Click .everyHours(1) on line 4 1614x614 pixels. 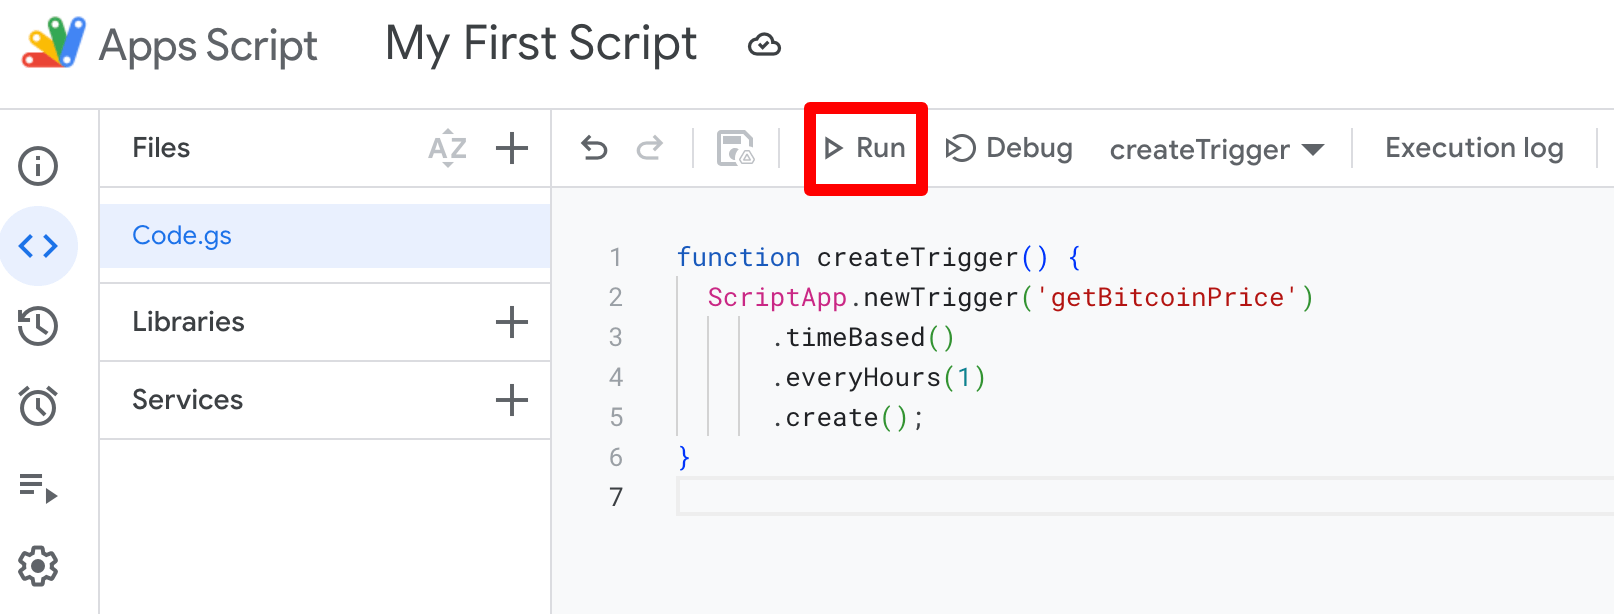[878, 377]
